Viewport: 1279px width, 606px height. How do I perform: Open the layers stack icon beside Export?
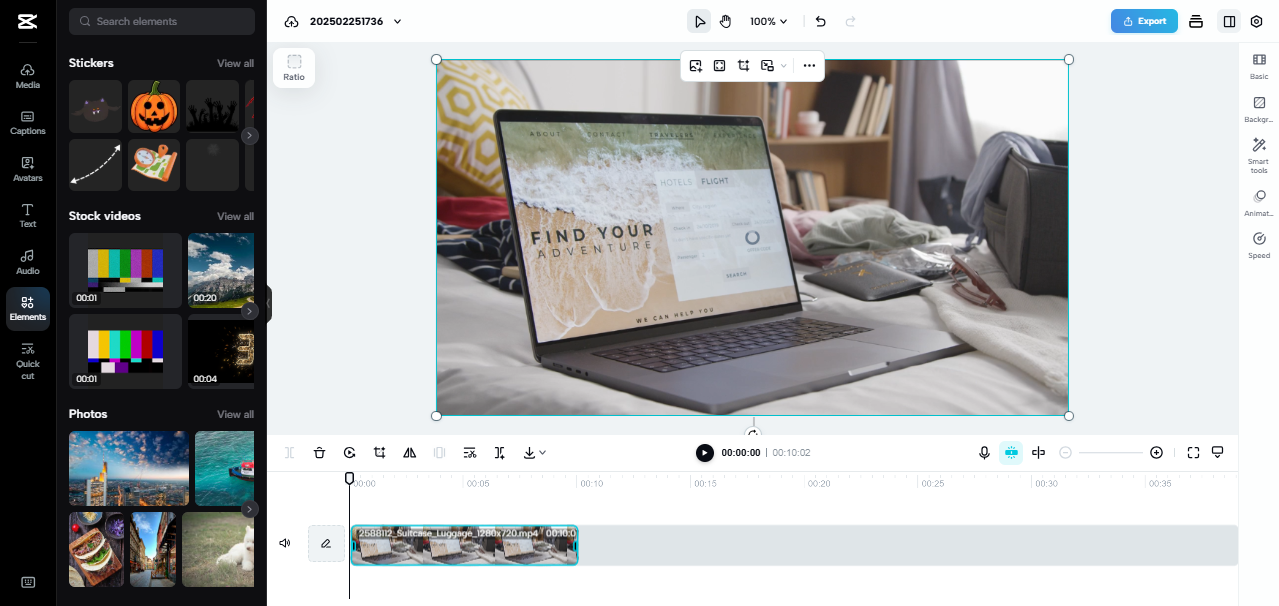1196,21
